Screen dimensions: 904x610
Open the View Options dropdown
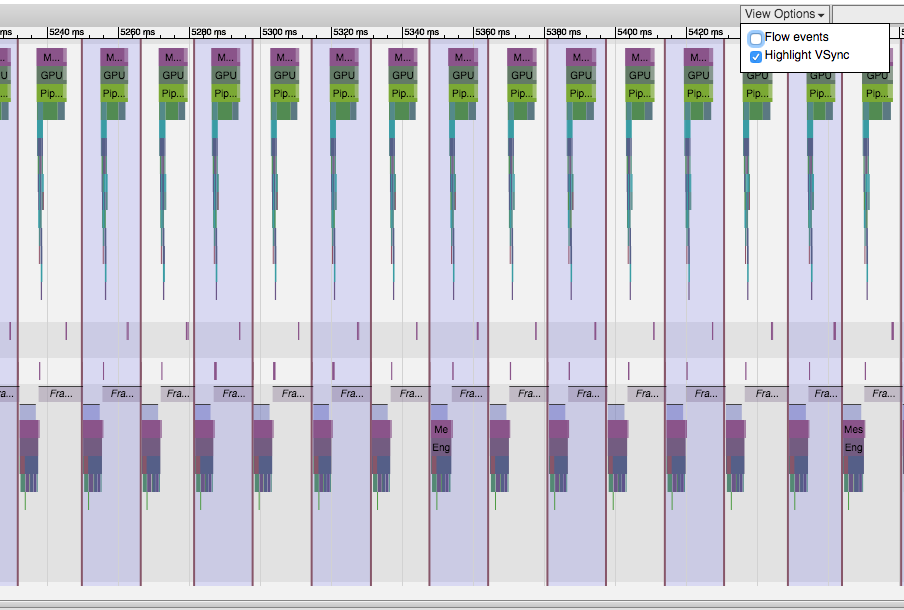[x=785, y=14]
